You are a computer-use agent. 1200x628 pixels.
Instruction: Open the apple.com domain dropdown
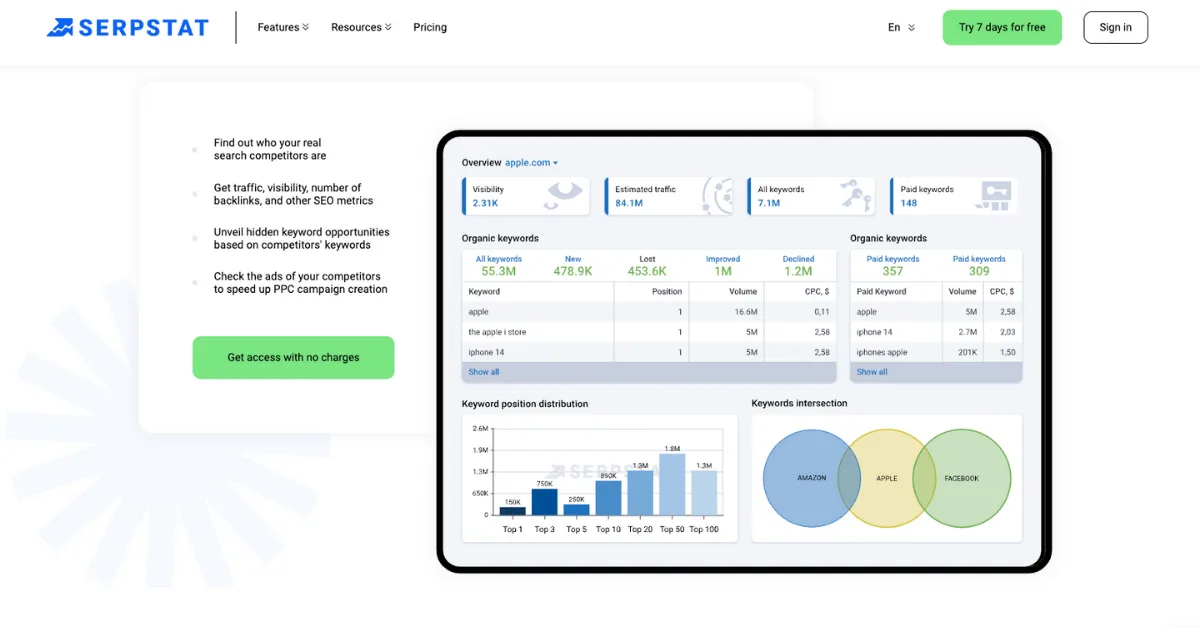pos(530,162)
